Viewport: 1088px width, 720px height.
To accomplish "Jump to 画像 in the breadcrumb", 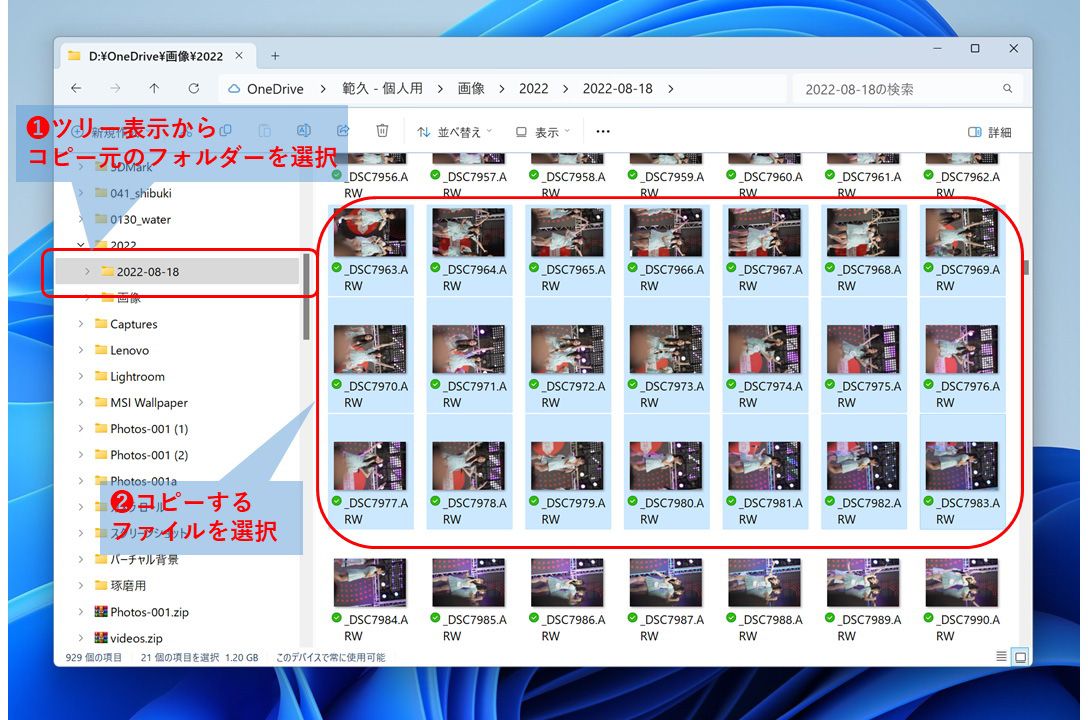I will click(470, 89).
